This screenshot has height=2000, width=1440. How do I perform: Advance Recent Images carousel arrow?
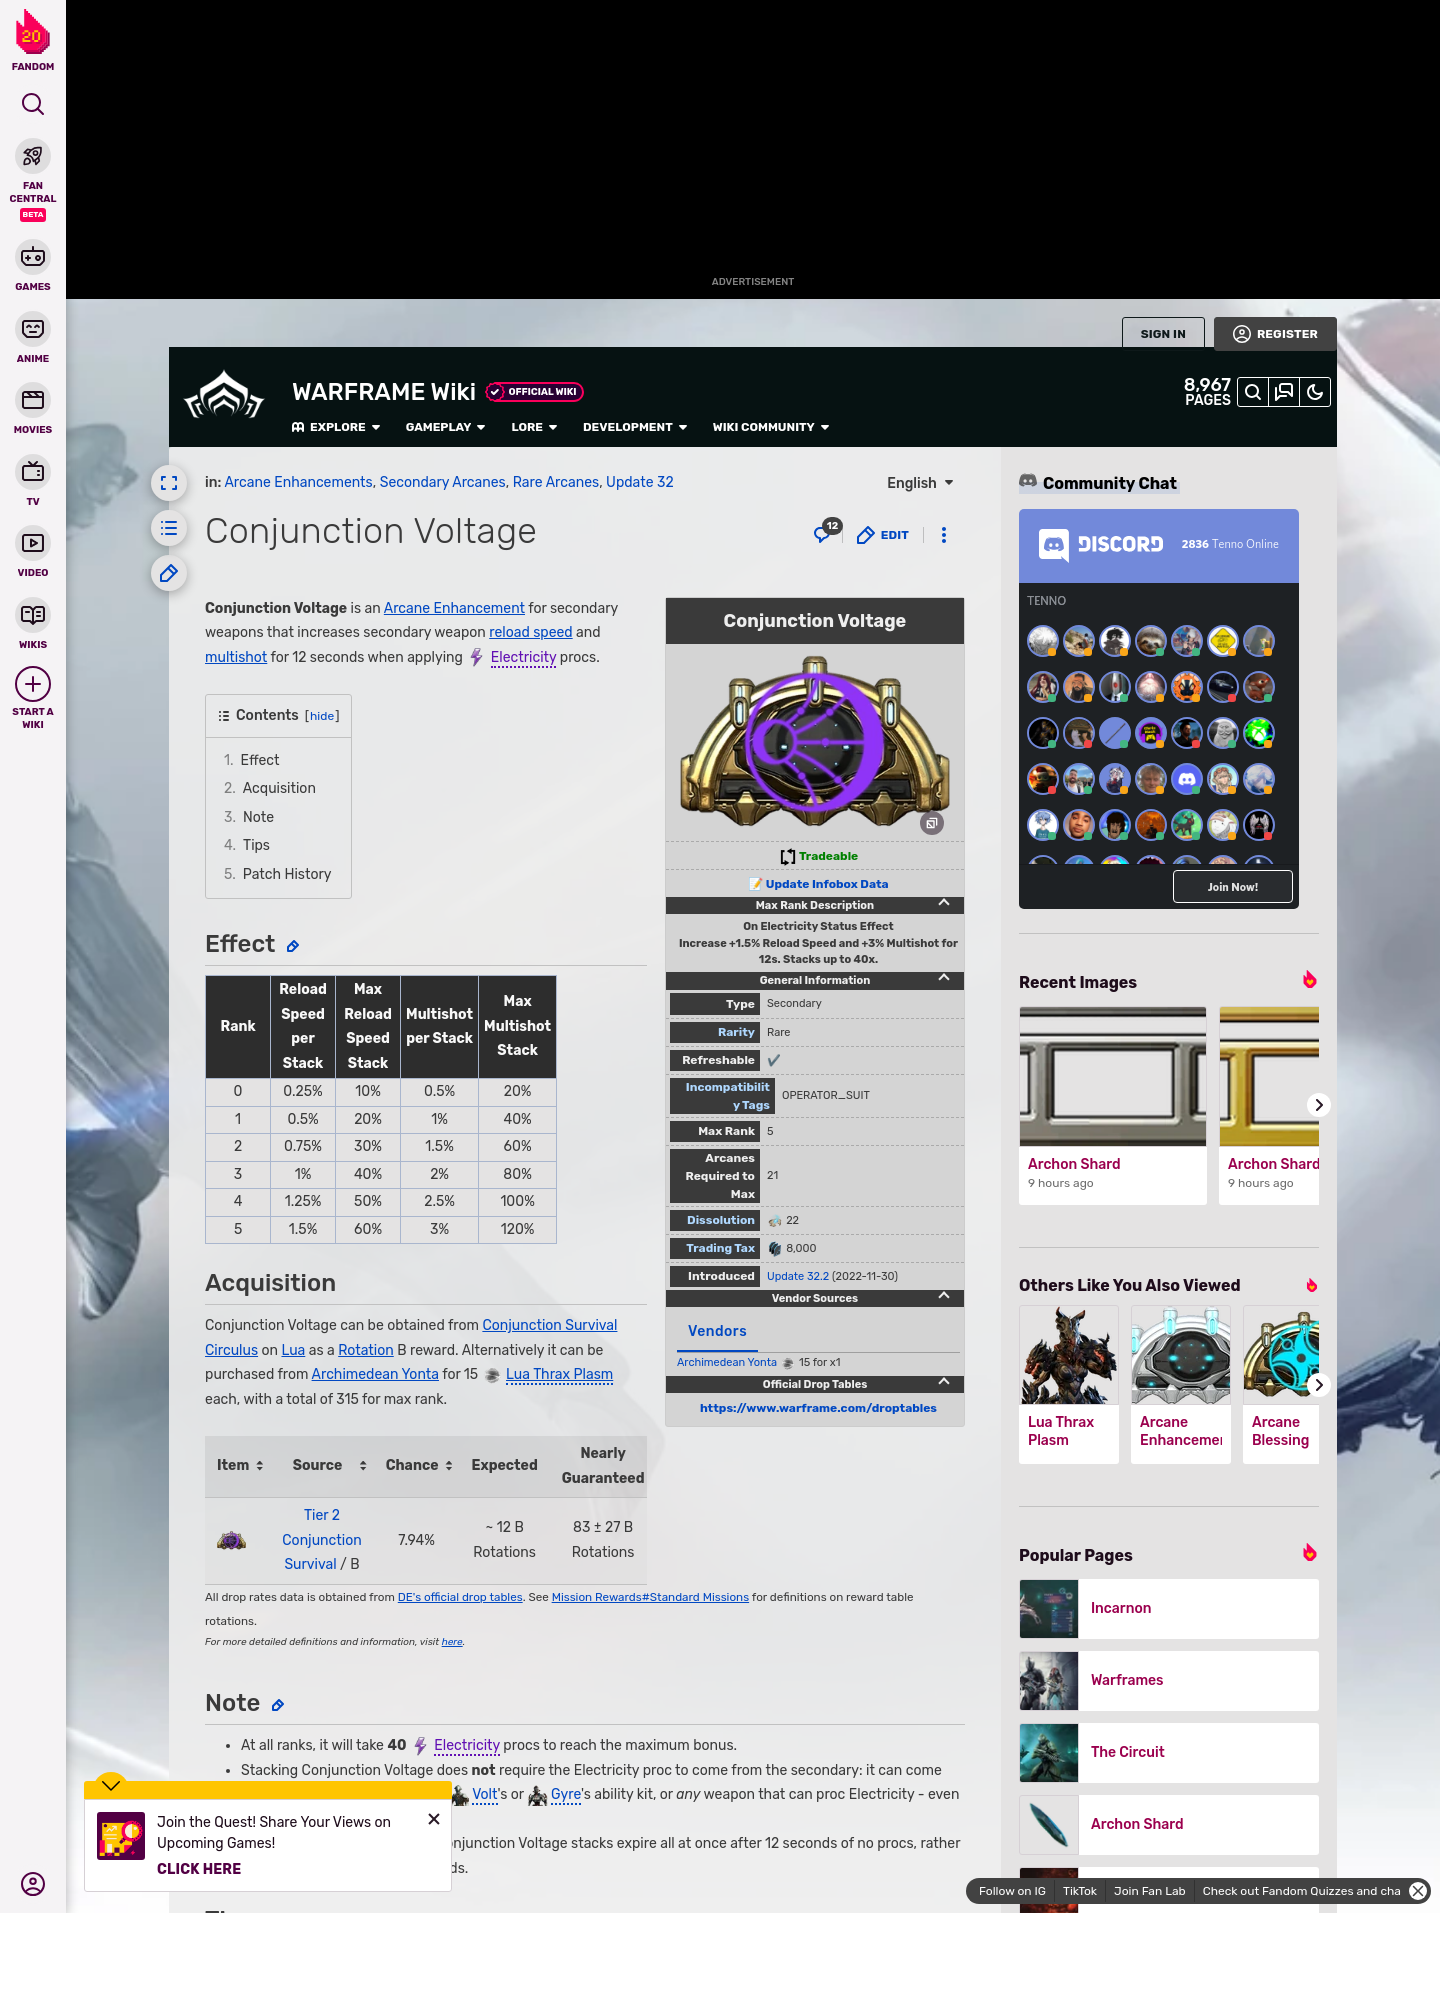(1318, 1105)
